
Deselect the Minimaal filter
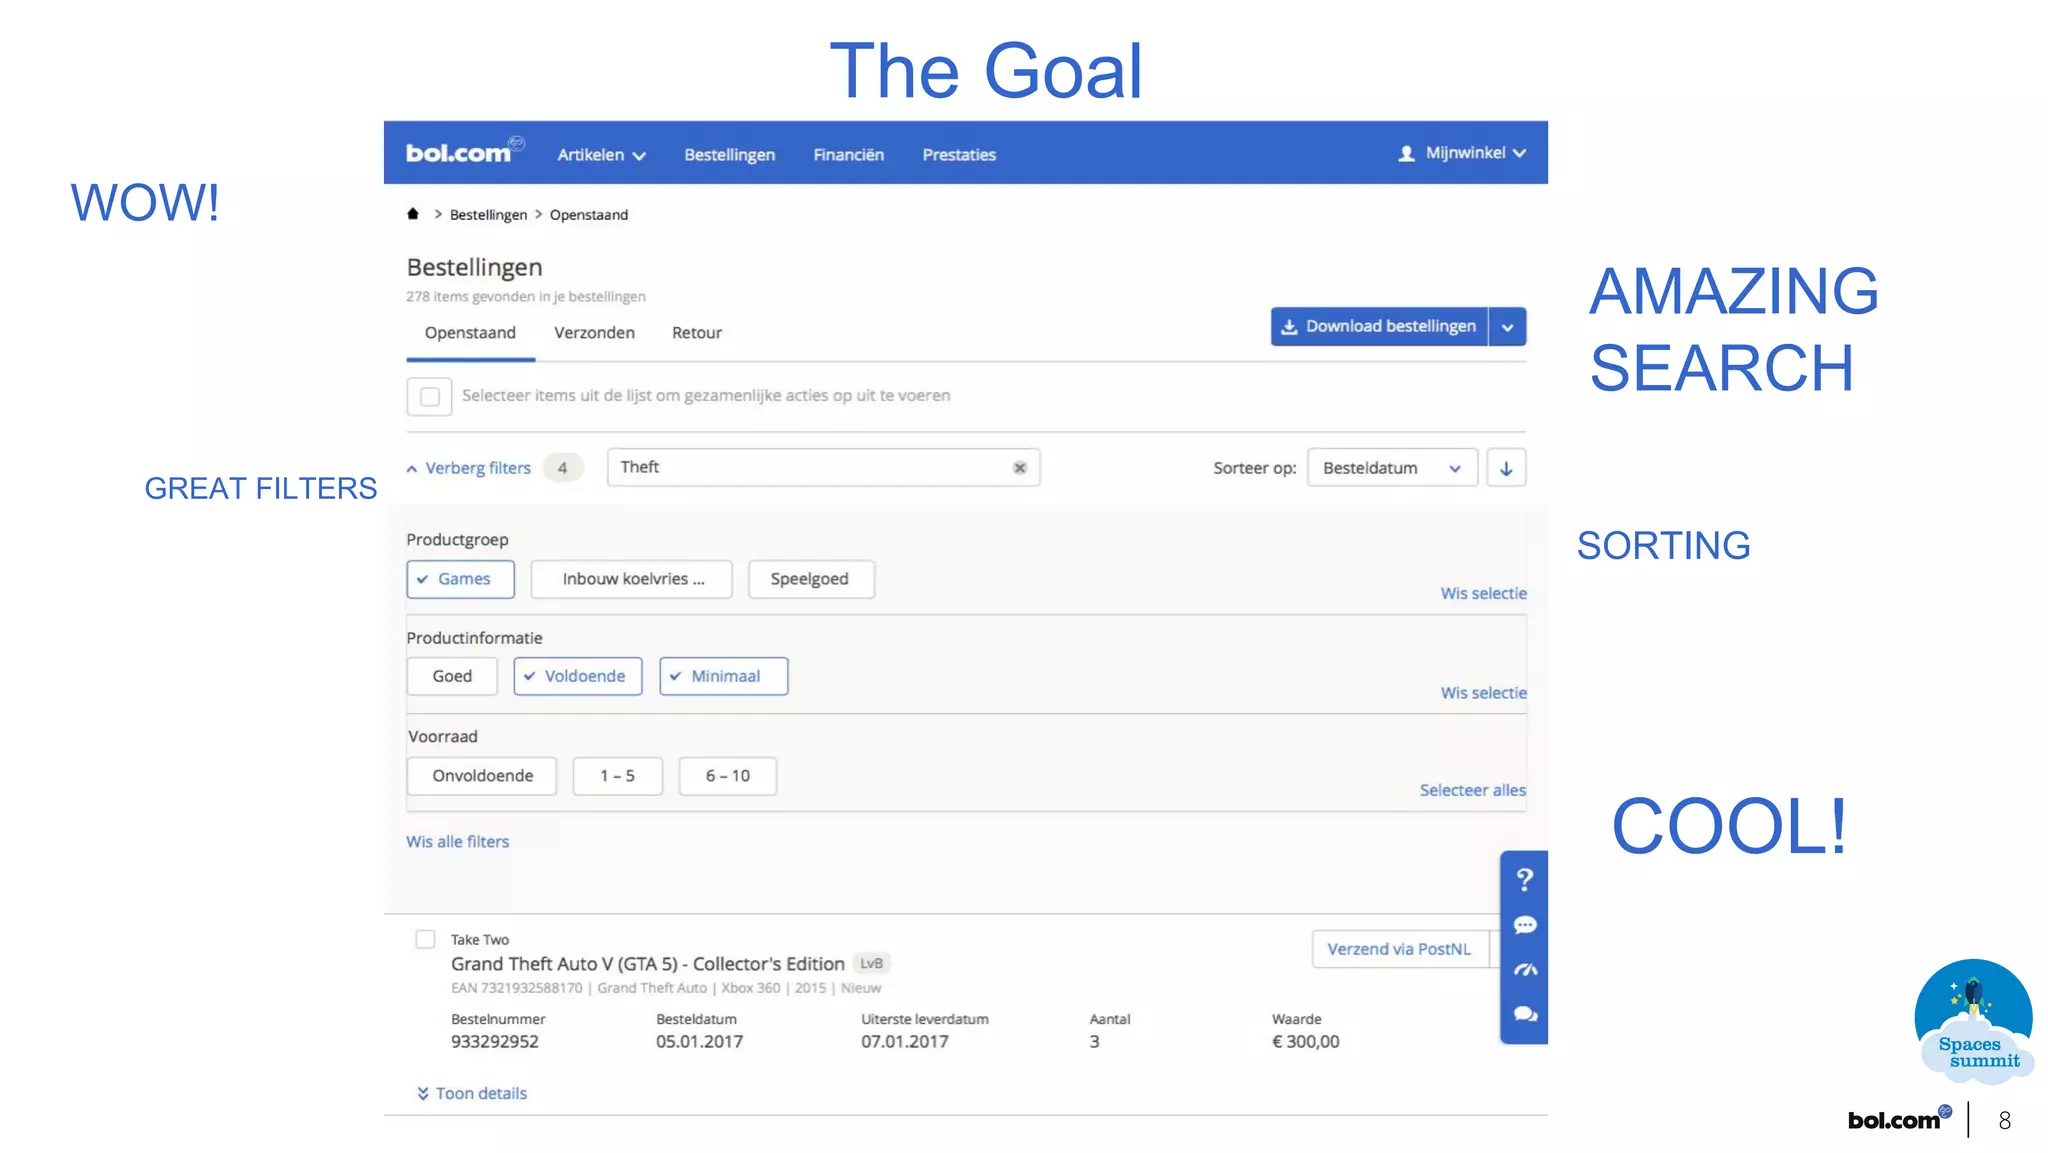(x=724, y=676)
